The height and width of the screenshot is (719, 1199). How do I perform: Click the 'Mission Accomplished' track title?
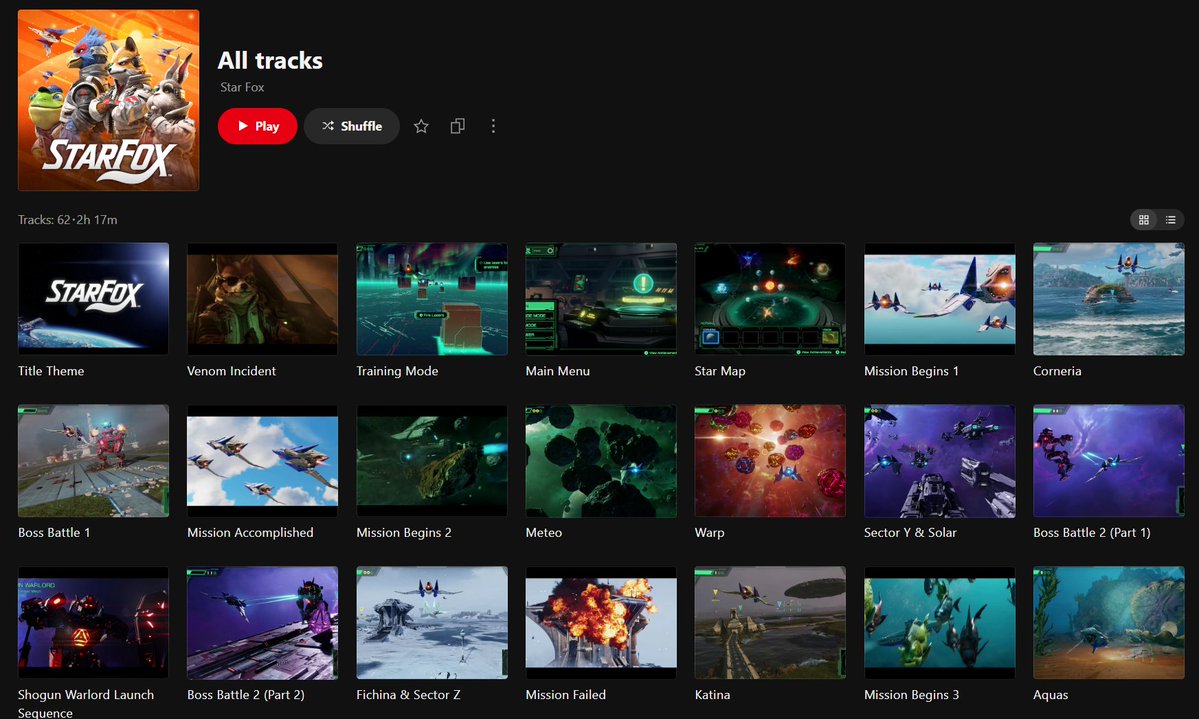point(250,532)
